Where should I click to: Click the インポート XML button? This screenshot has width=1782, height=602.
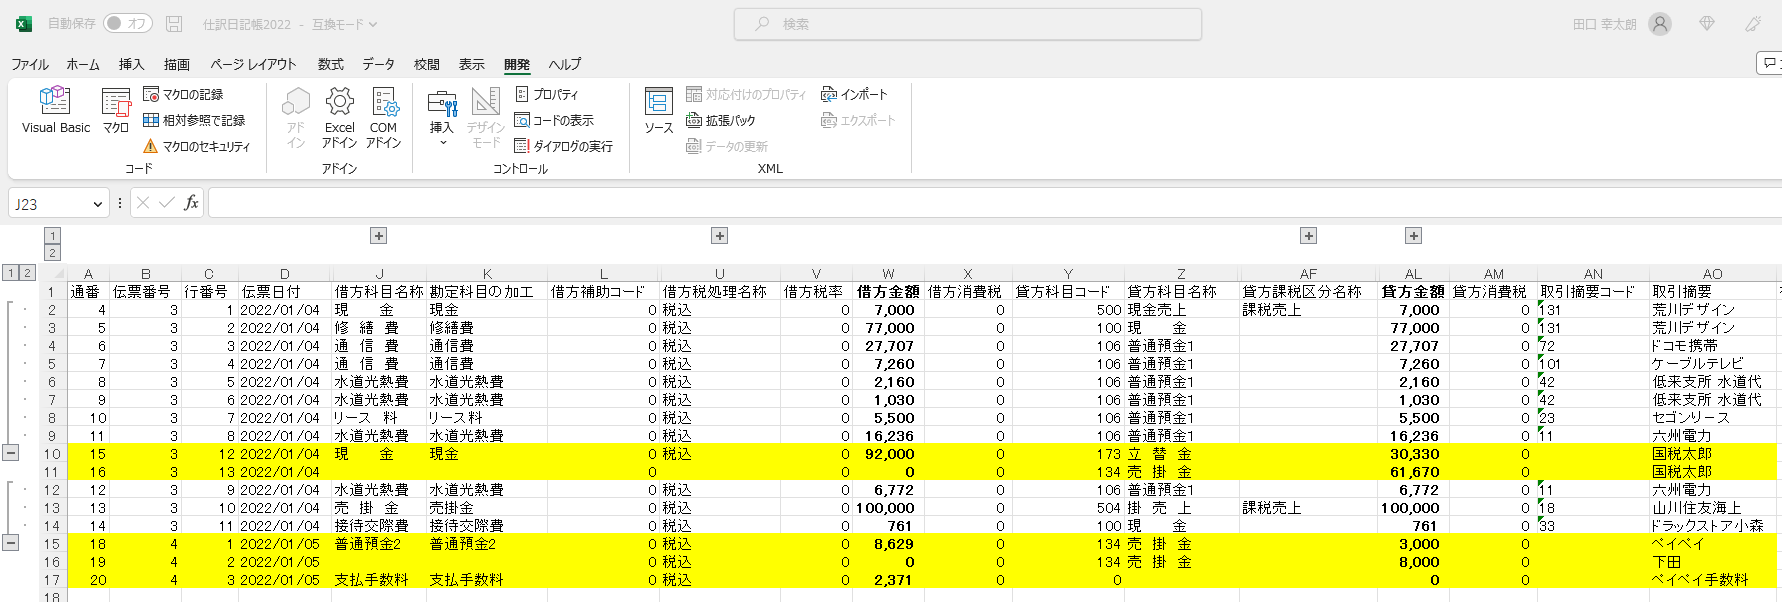pos(854,94)
